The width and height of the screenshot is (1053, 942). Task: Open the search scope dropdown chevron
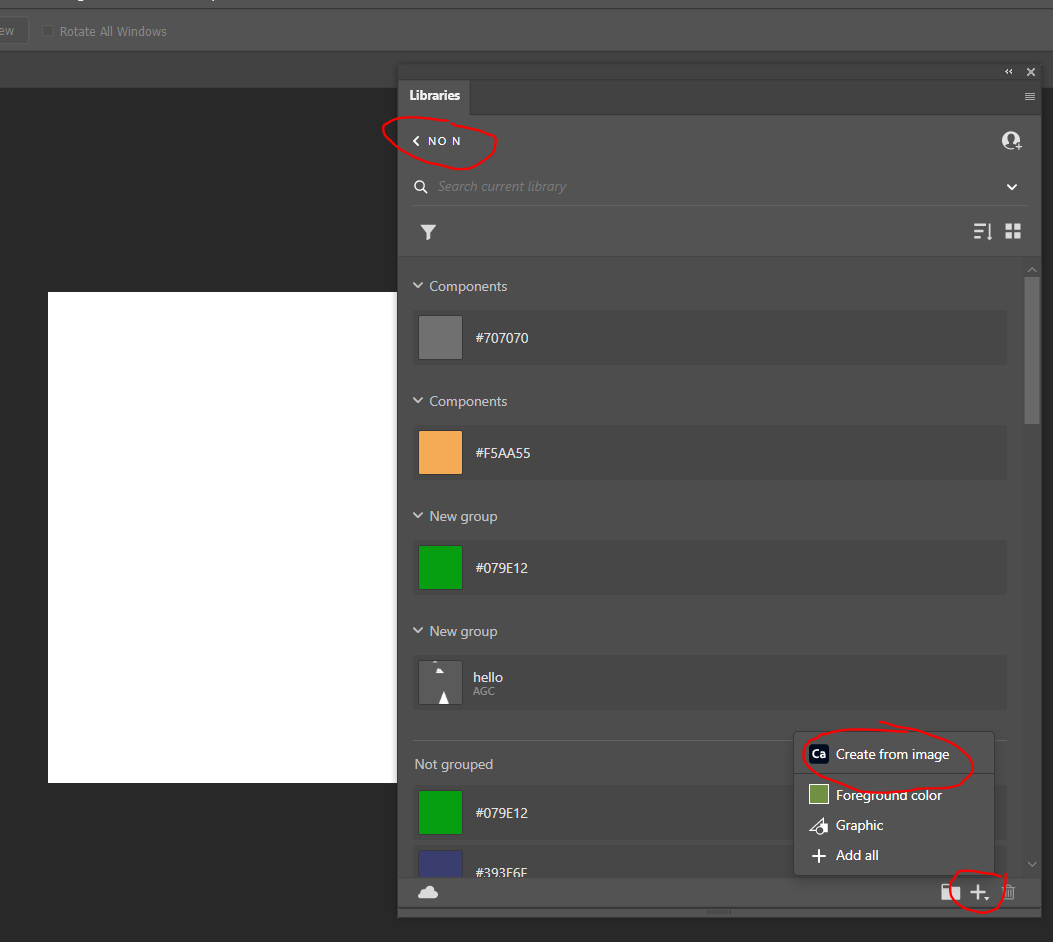[1012, 187]
